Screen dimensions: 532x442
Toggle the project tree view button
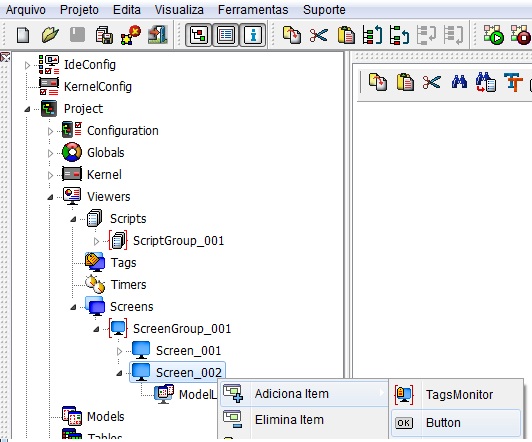click(x=198, y=35)
